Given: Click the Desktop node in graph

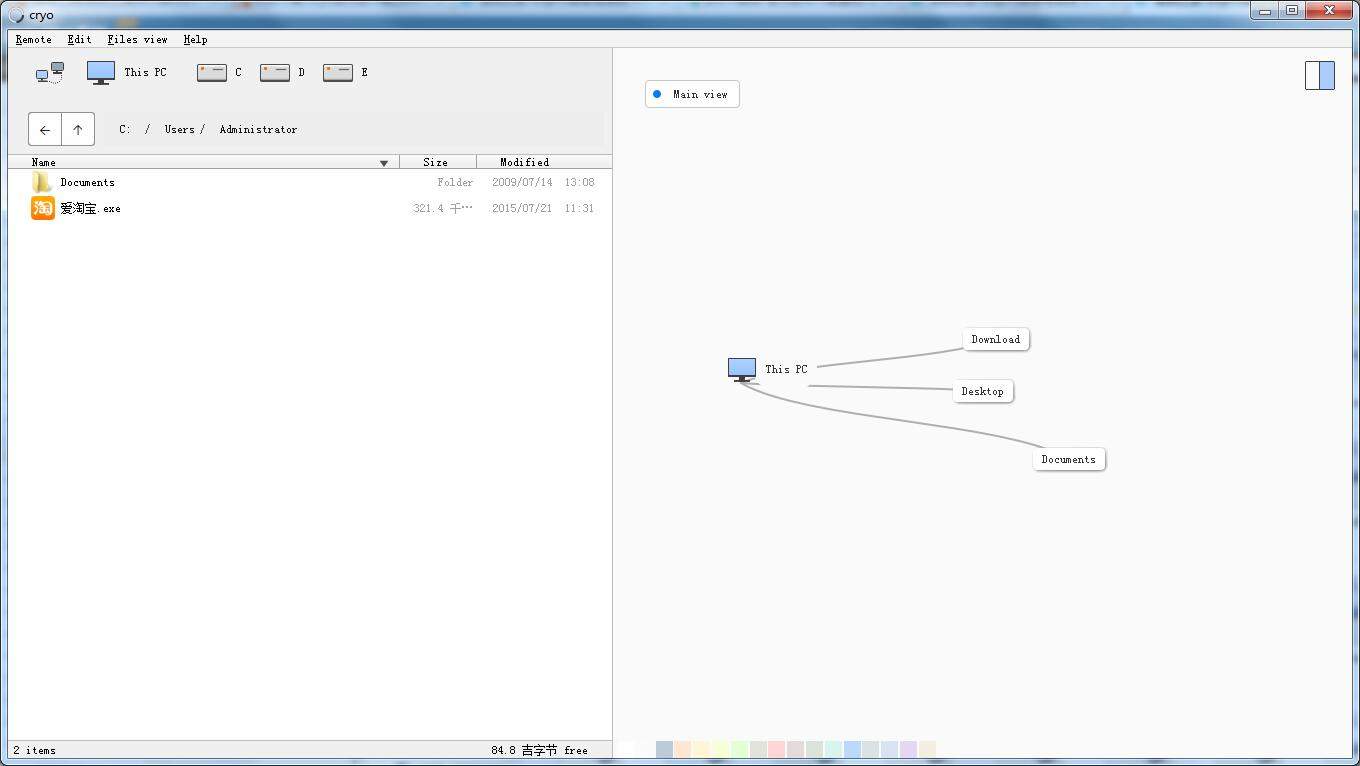Looking at the screenshot, I should point(982,391).
